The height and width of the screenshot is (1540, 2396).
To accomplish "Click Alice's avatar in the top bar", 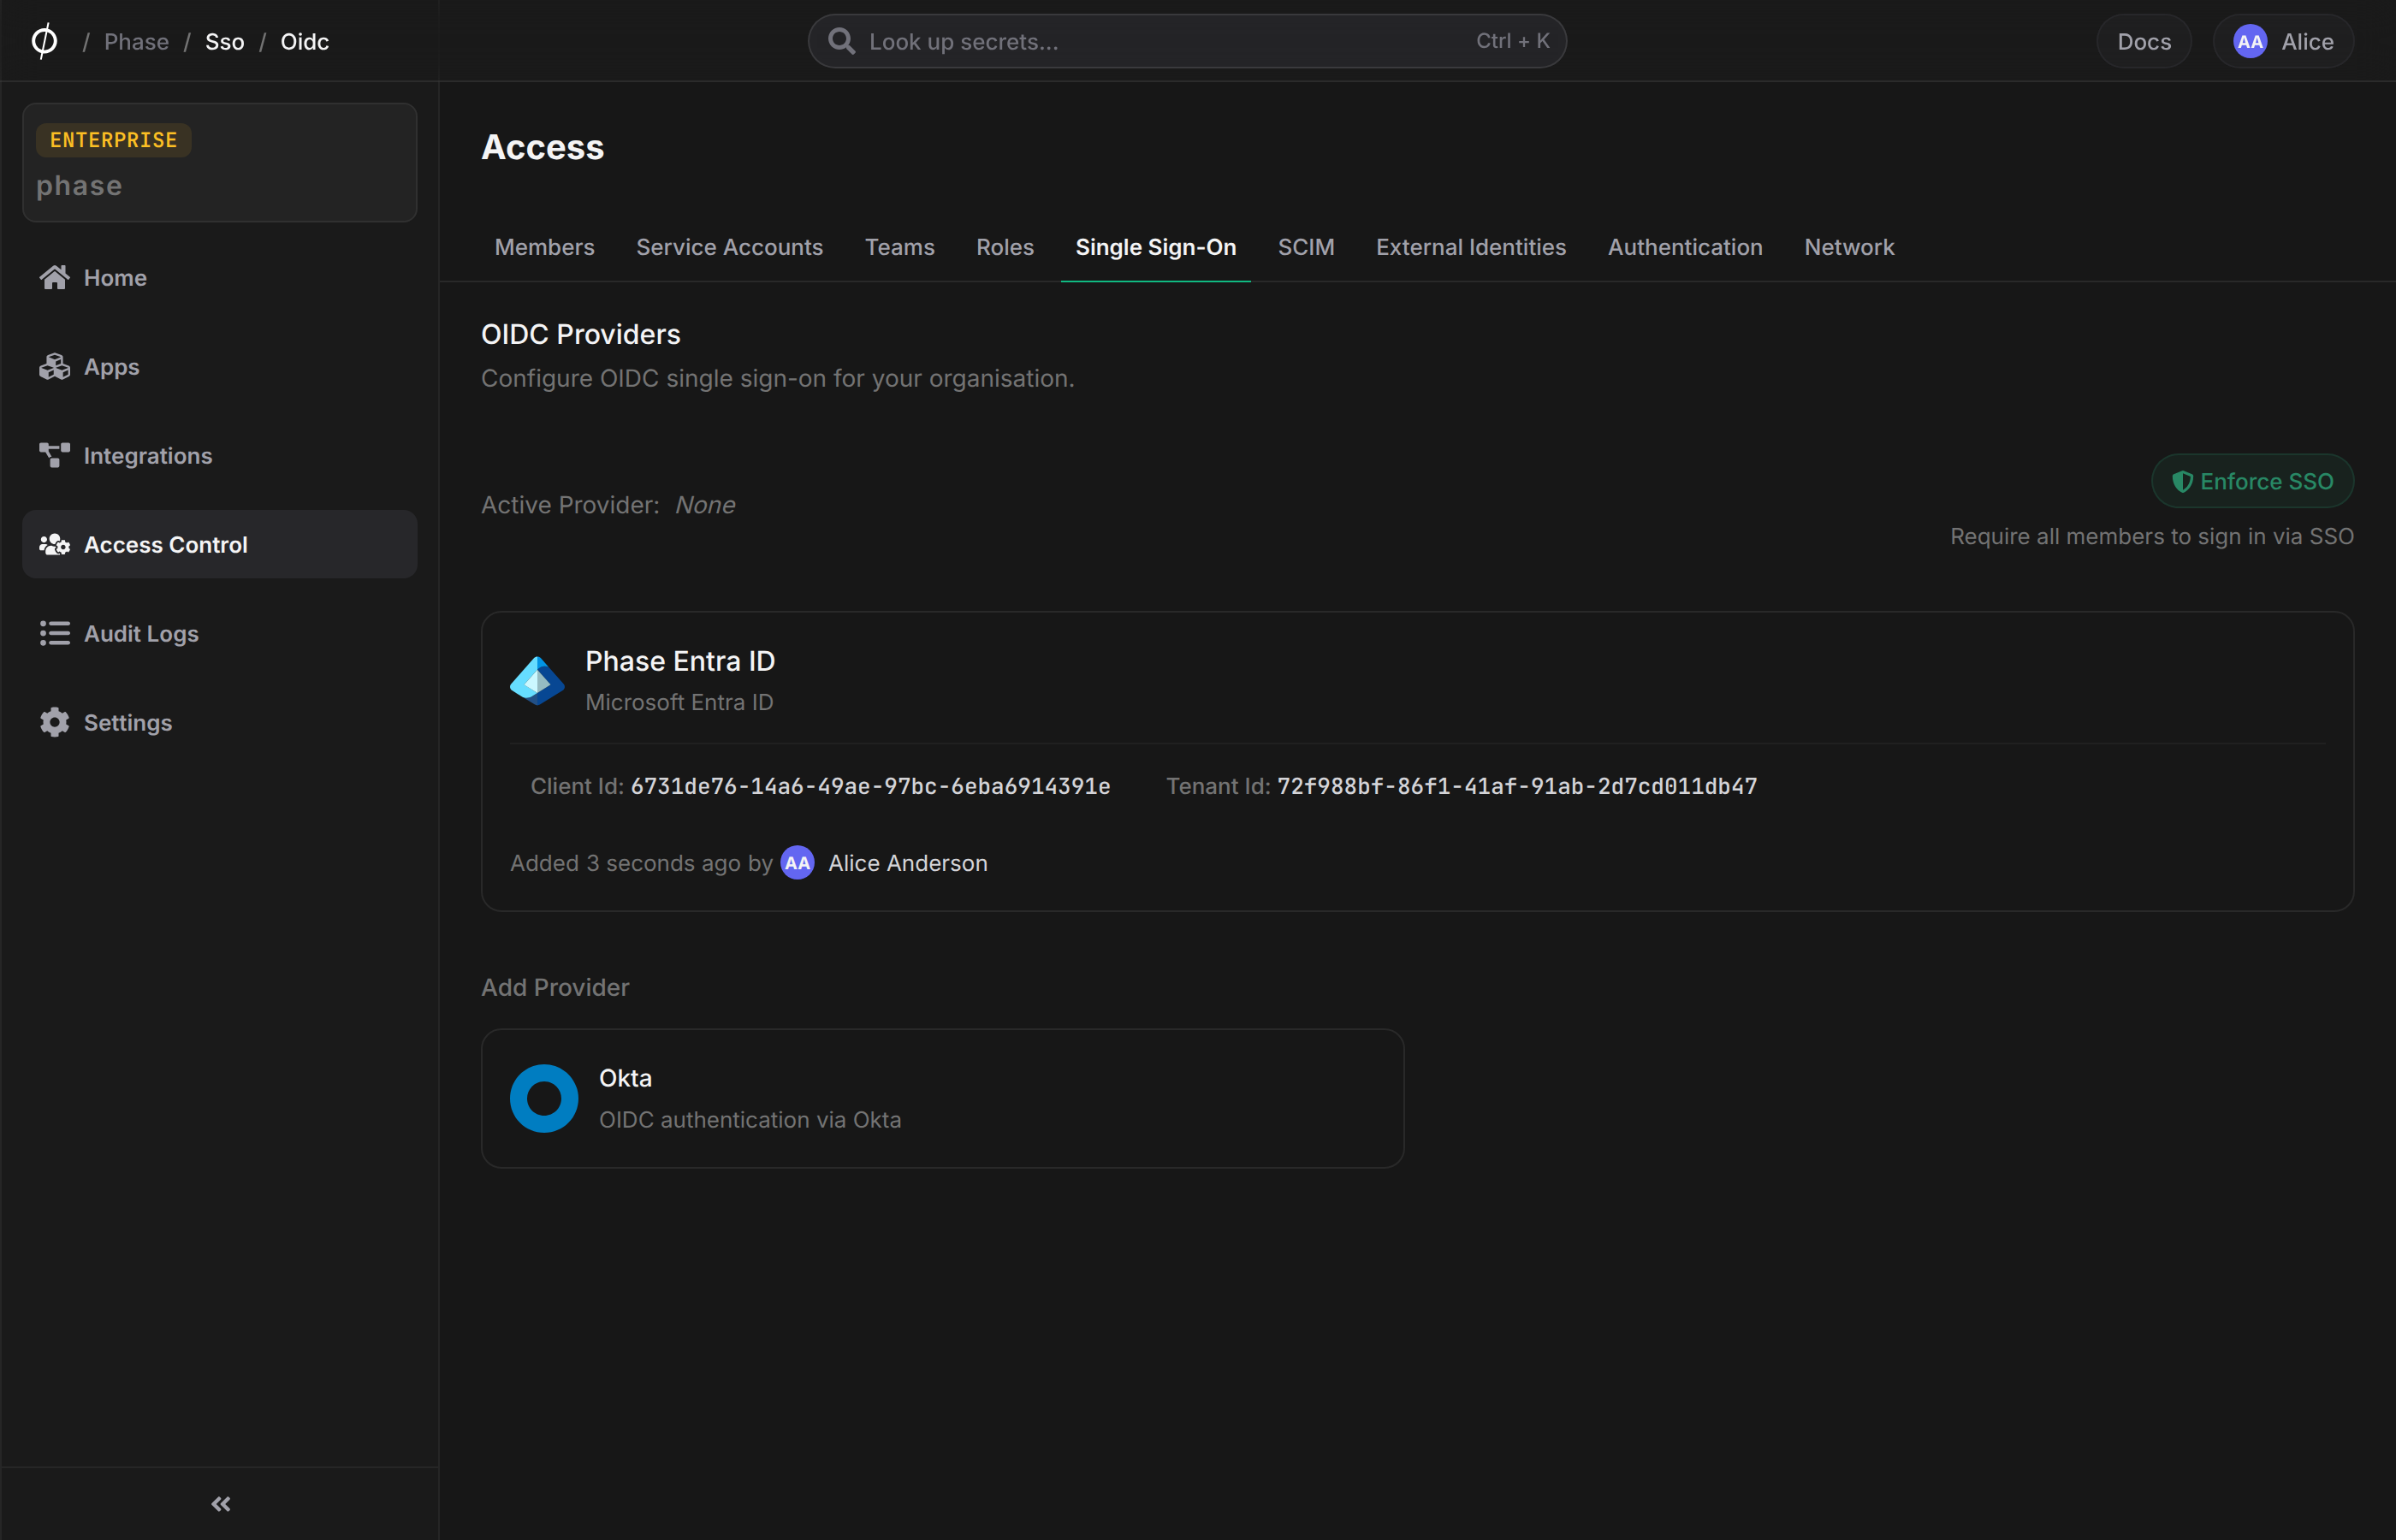I will [2250, 41].
